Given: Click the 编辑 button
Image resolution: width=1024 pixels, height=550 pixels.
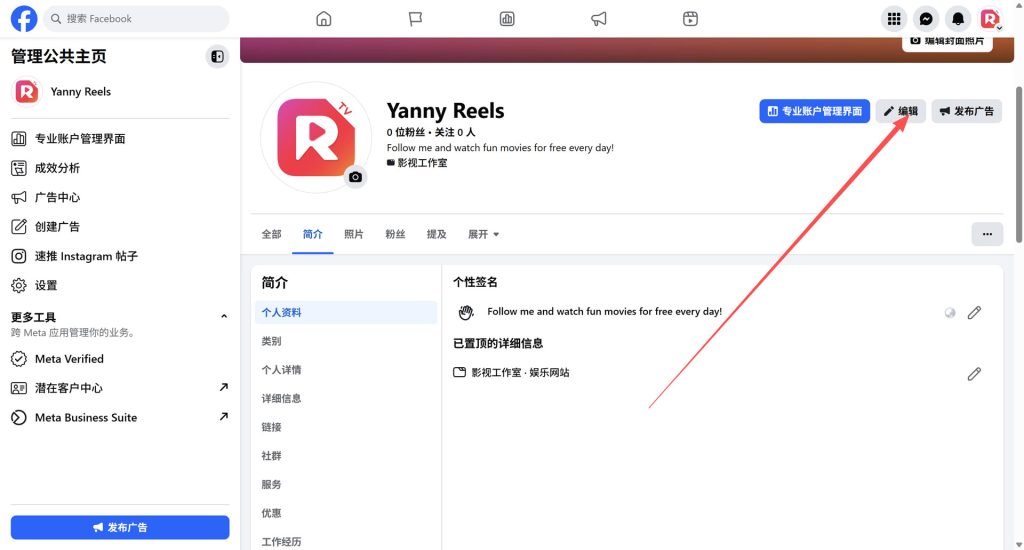Looking at the screenshot, I should point(900,111).
